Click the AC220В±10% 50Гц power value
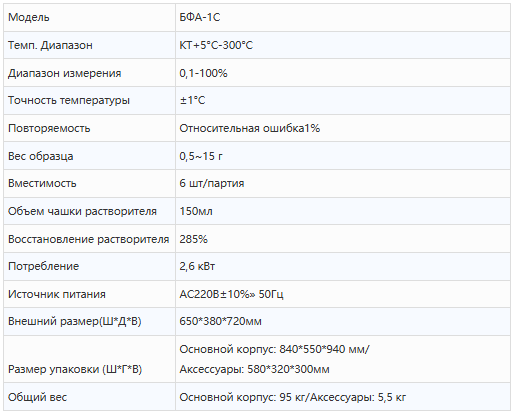 [x=231, y=294]
